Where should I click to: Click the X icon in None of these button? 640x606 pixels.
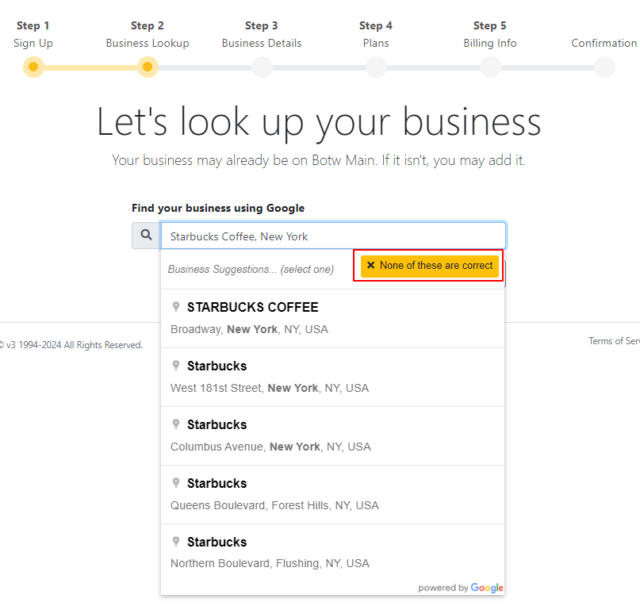coord(371,265)
